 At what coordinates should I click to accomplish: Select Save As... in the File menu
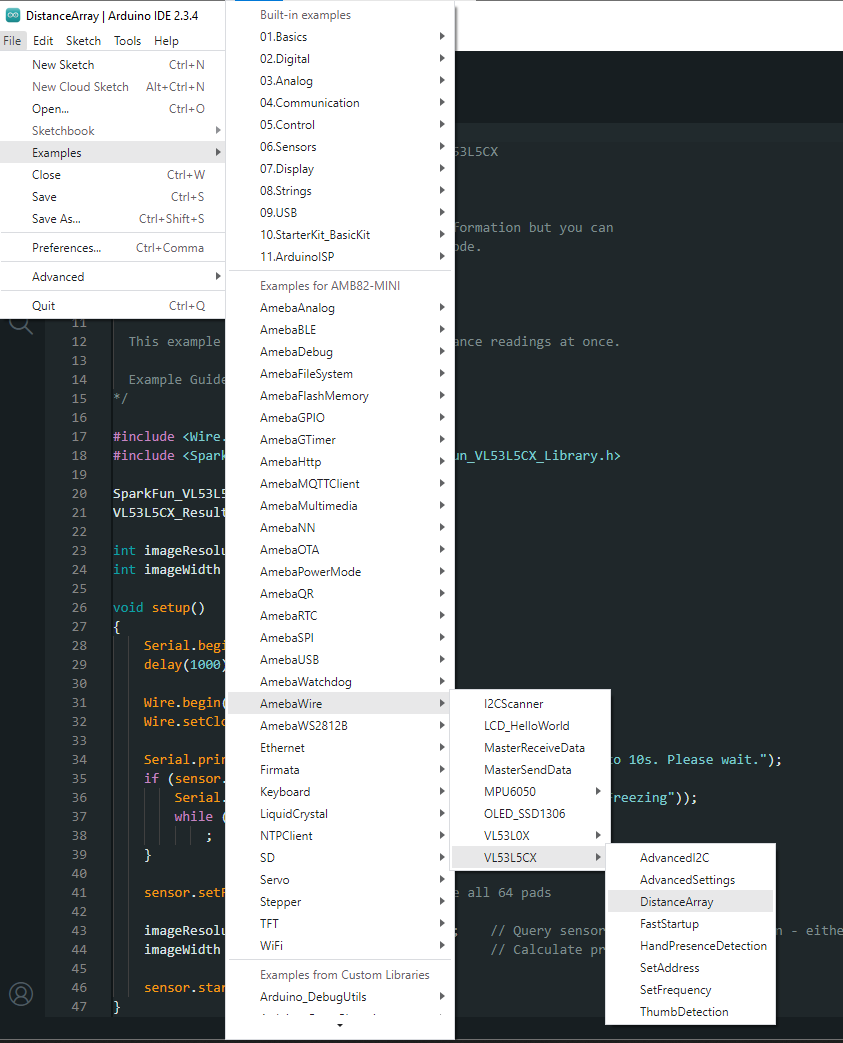click(x=56, y=219)
